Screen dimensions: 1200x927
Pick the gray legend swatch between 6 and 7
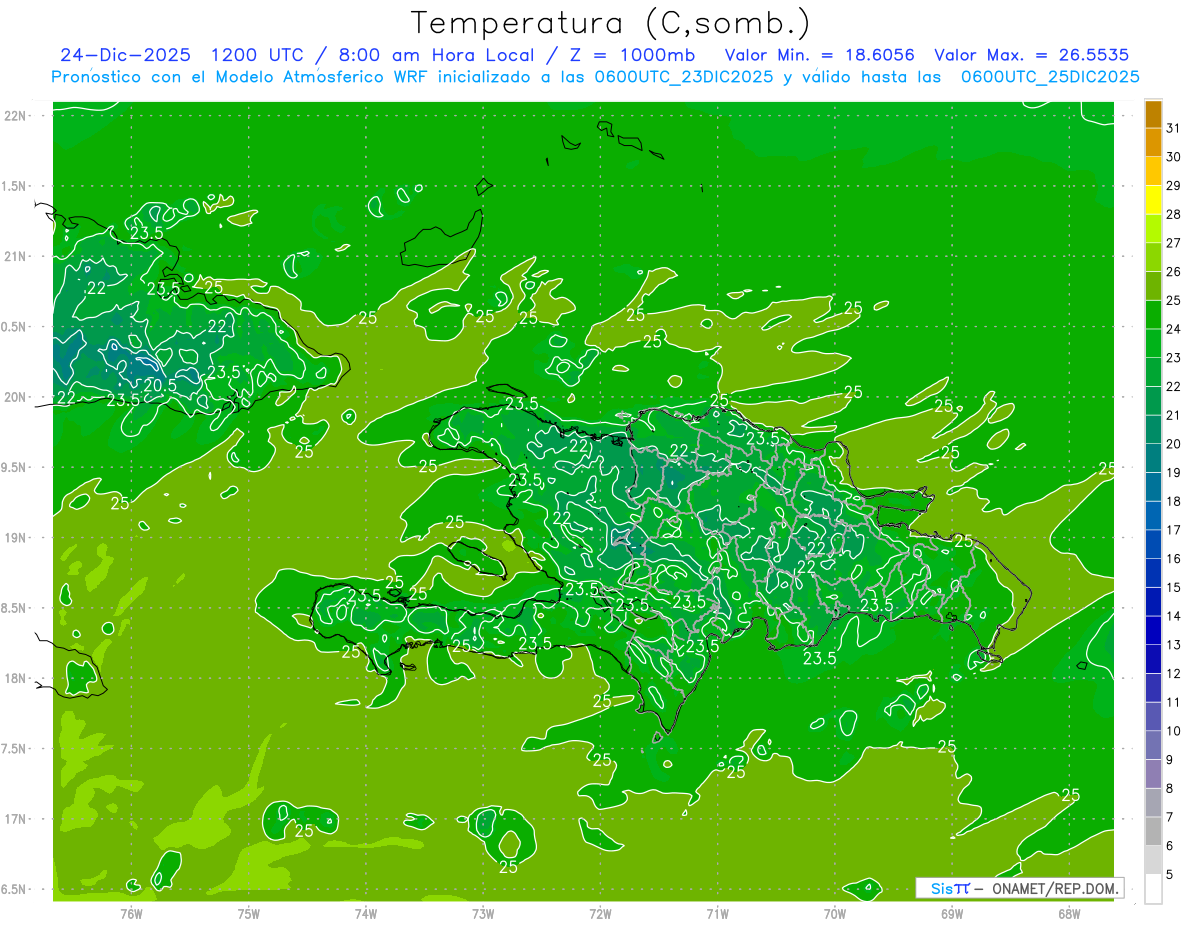click(x=1153, y=832)
